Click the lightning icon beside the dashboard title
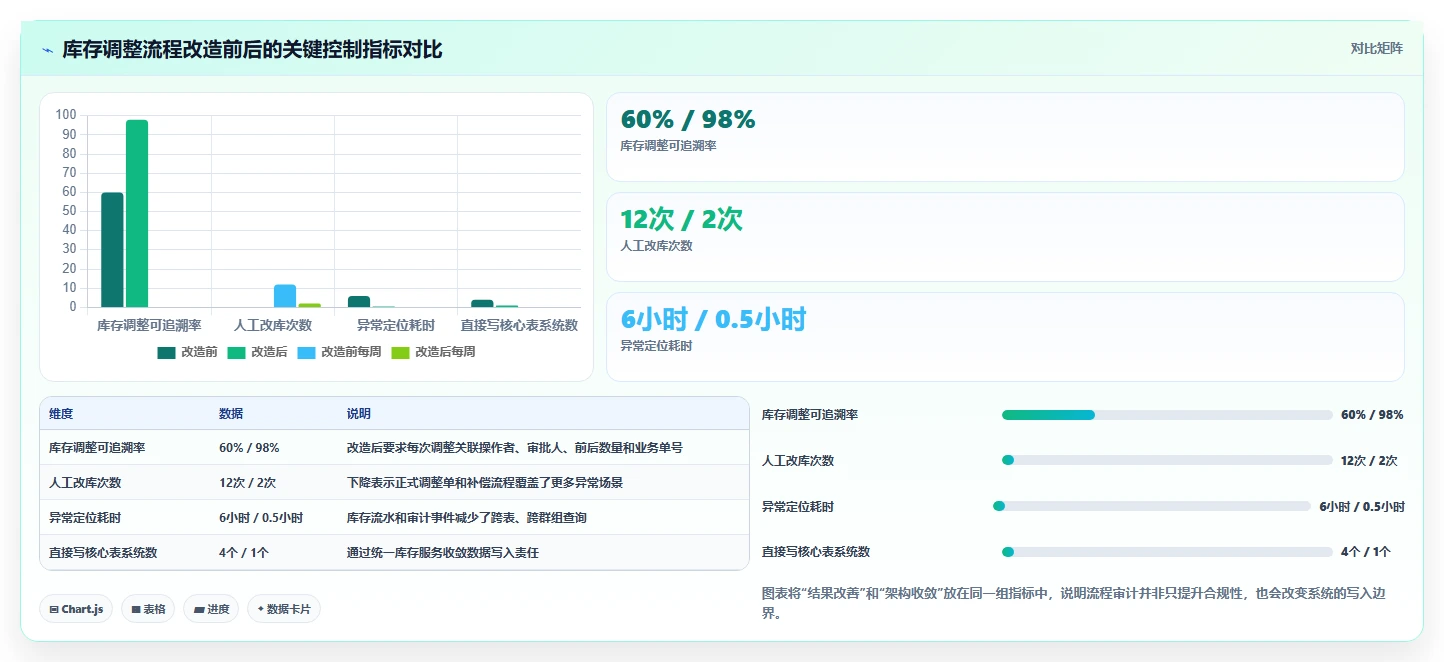Image resolution: width=1444 pixels, height=662 pixels. [x=48, y=50]
